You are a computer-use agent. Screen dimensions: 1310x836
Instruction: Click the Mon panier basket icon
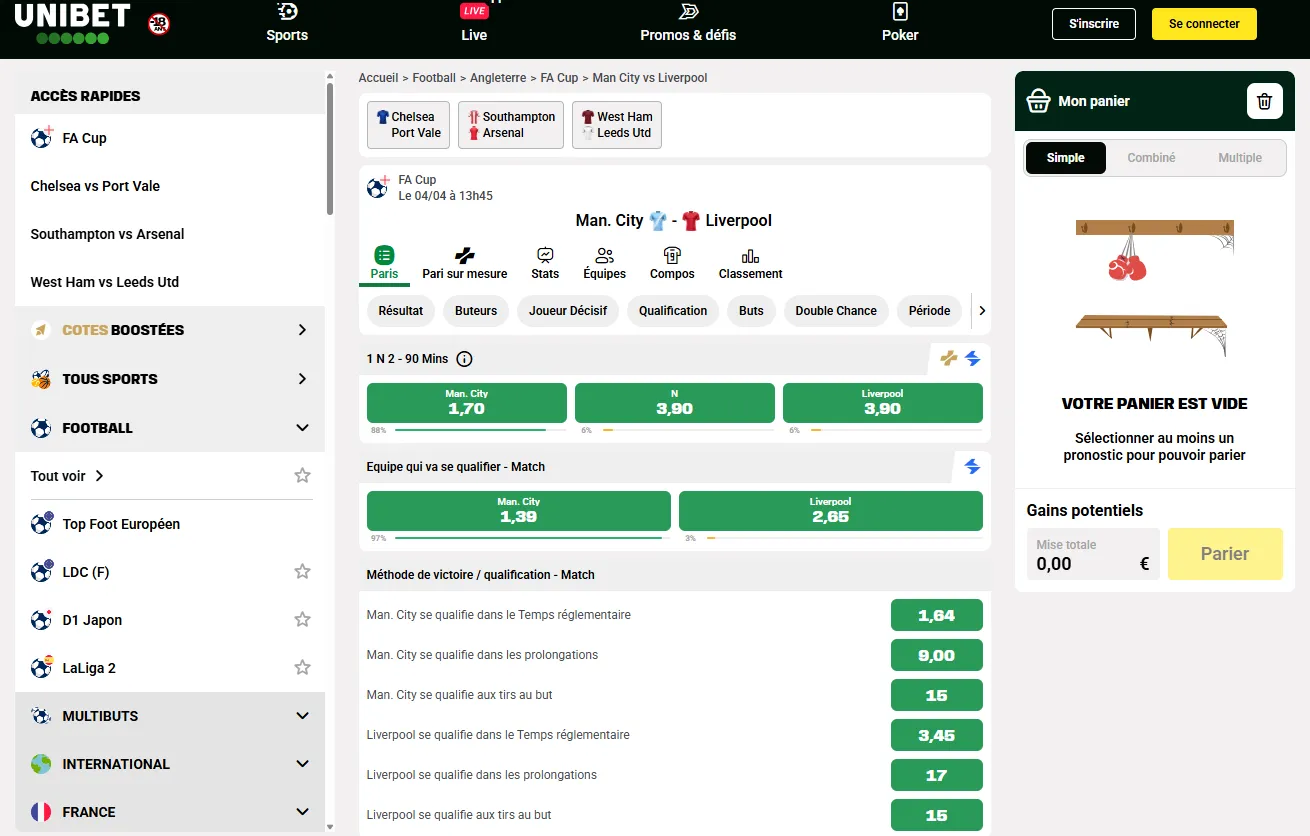(x=1039, y=101)
